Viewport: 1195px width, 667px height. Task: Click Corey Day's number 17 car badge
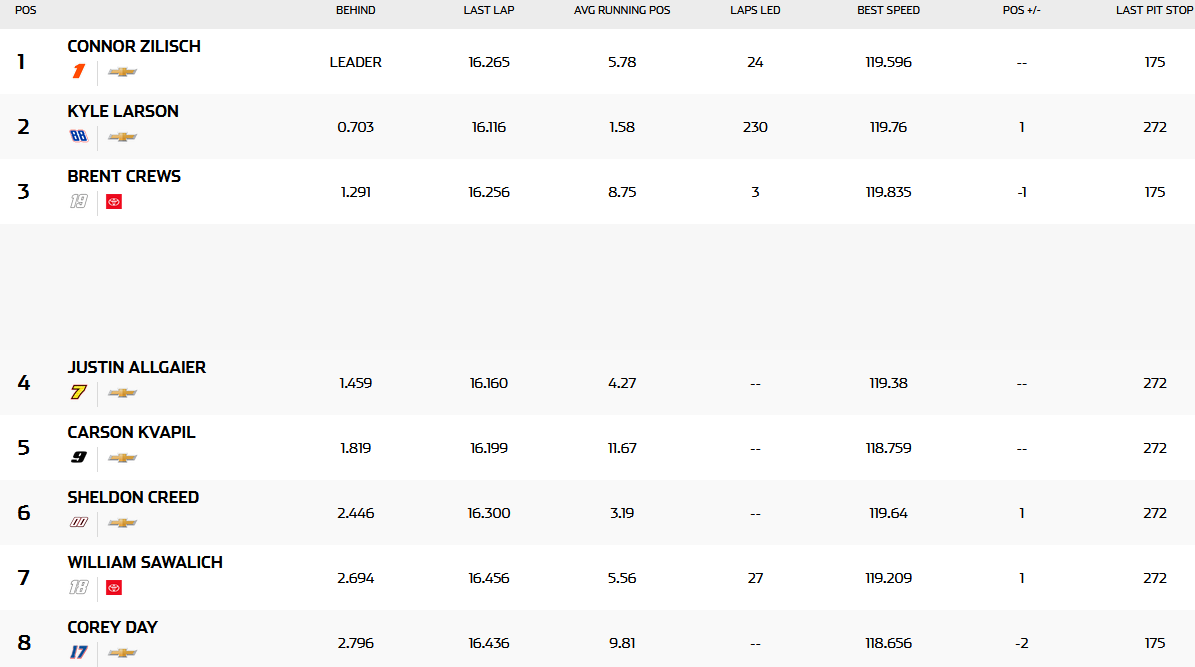78,653
